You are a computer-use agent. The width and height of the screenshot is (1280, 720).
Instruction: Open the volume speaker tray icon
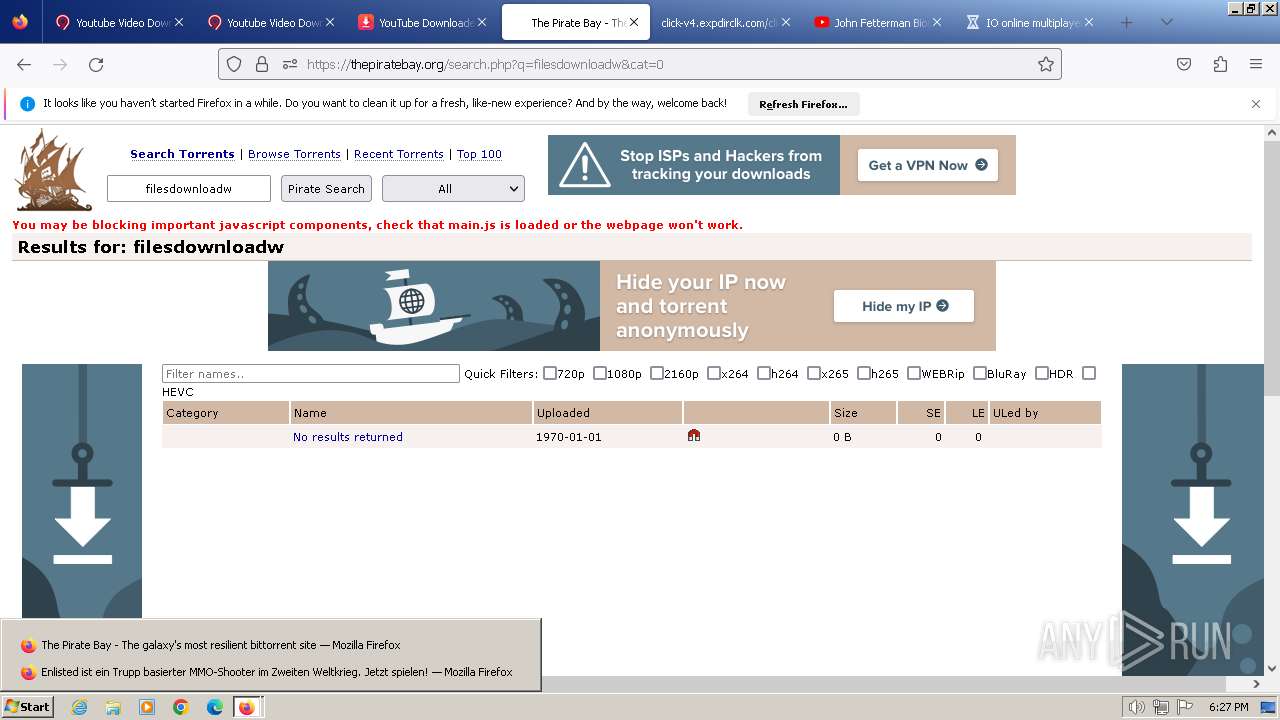(1137, 707)
